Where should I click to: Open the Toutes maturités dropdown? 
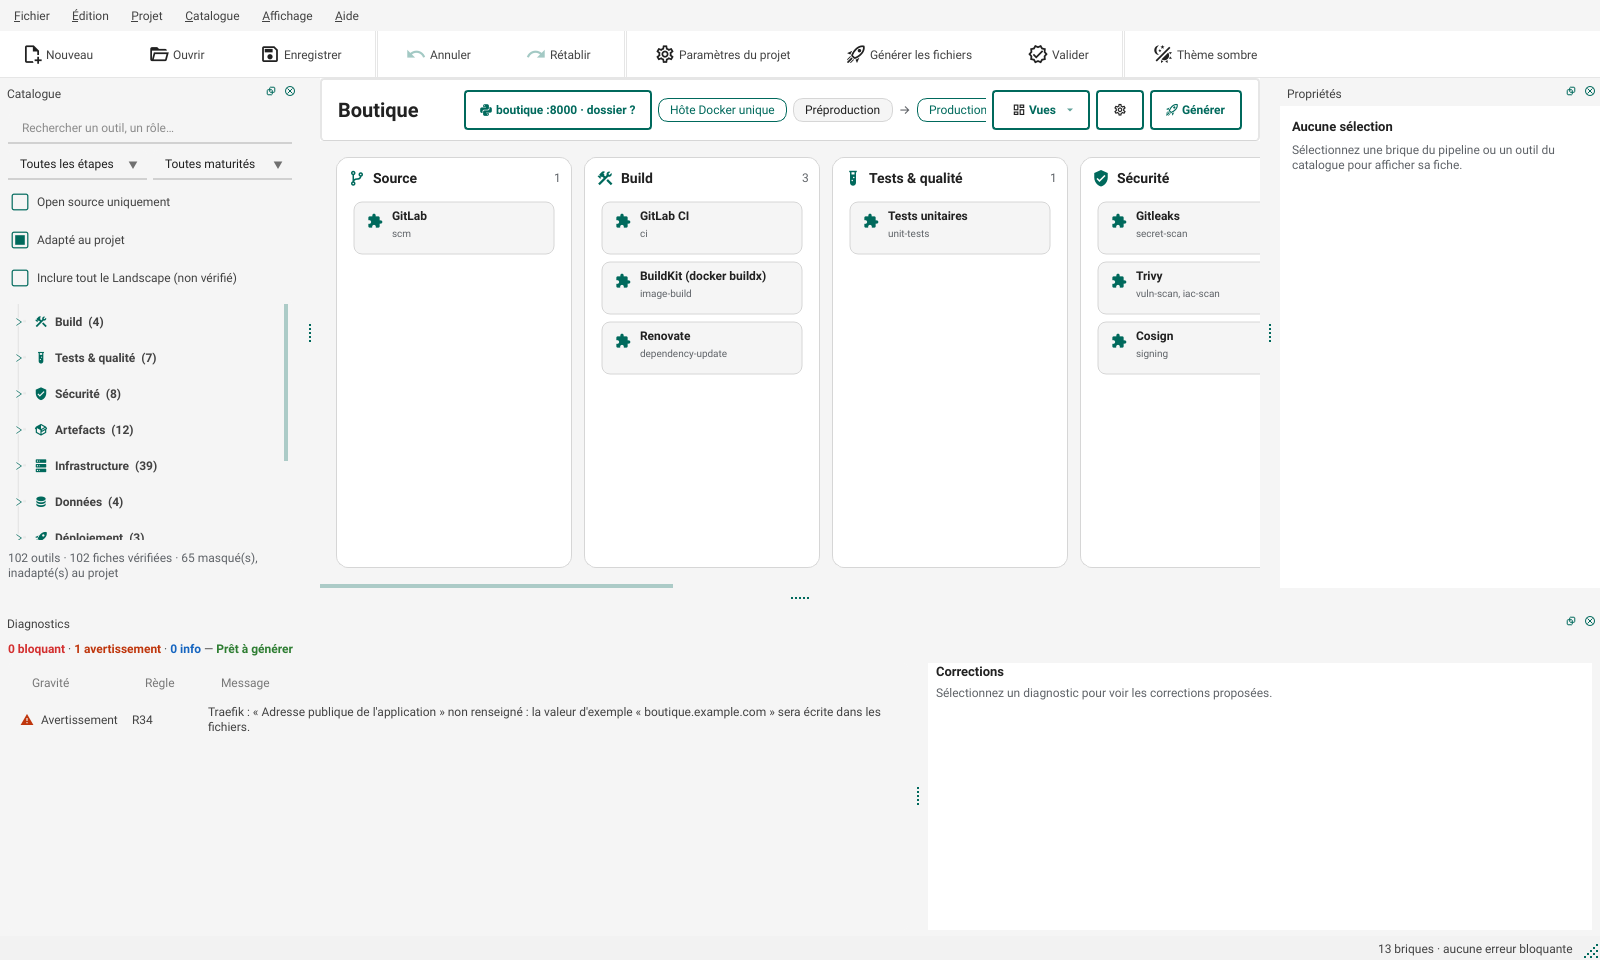coord(223,164)
